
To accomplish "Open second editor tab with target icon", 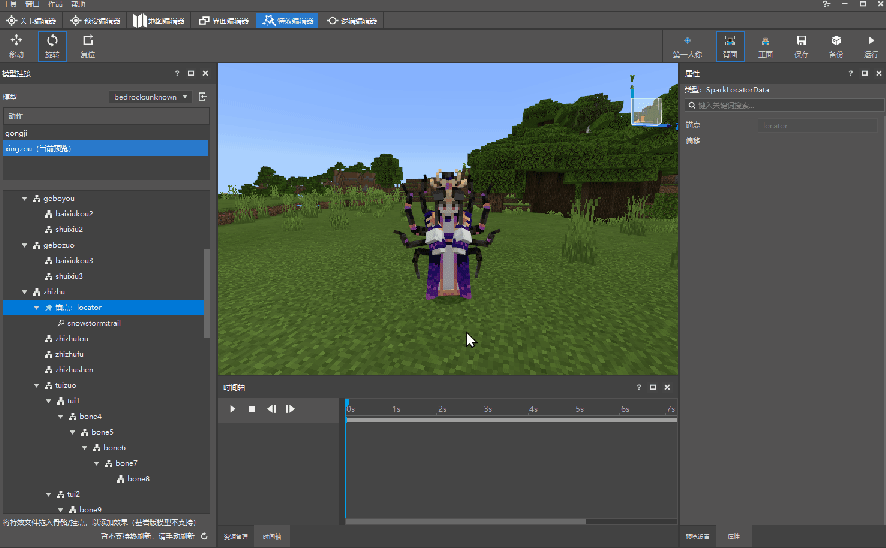I will point(95,21).
